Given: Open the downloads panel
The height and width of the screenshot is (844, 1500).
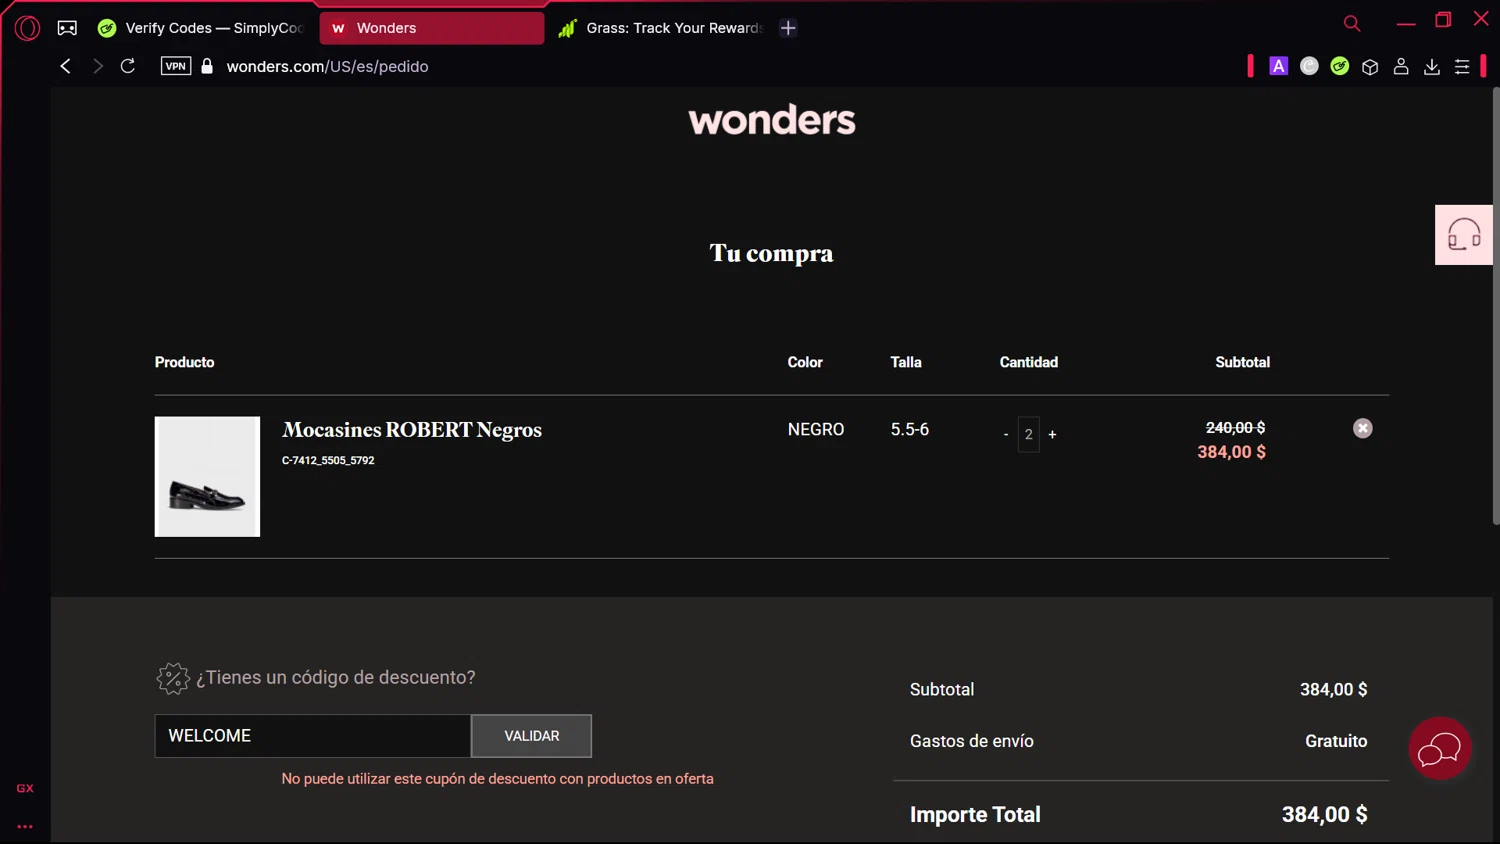Looking at the screenshot, I should point(1432,66).
